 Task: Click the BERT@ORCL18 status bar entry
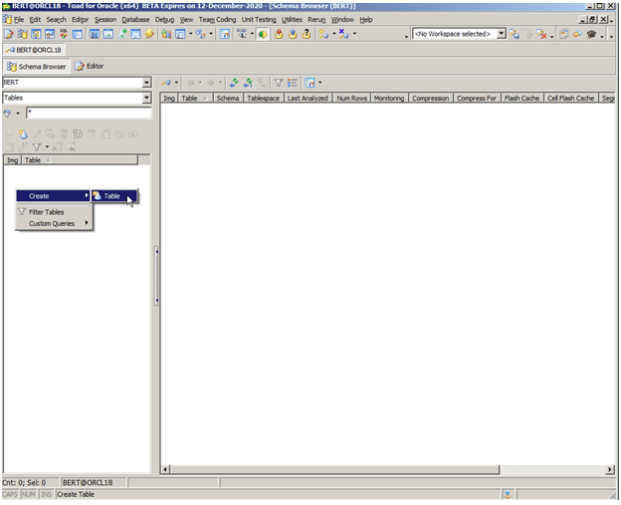point(93,482)
